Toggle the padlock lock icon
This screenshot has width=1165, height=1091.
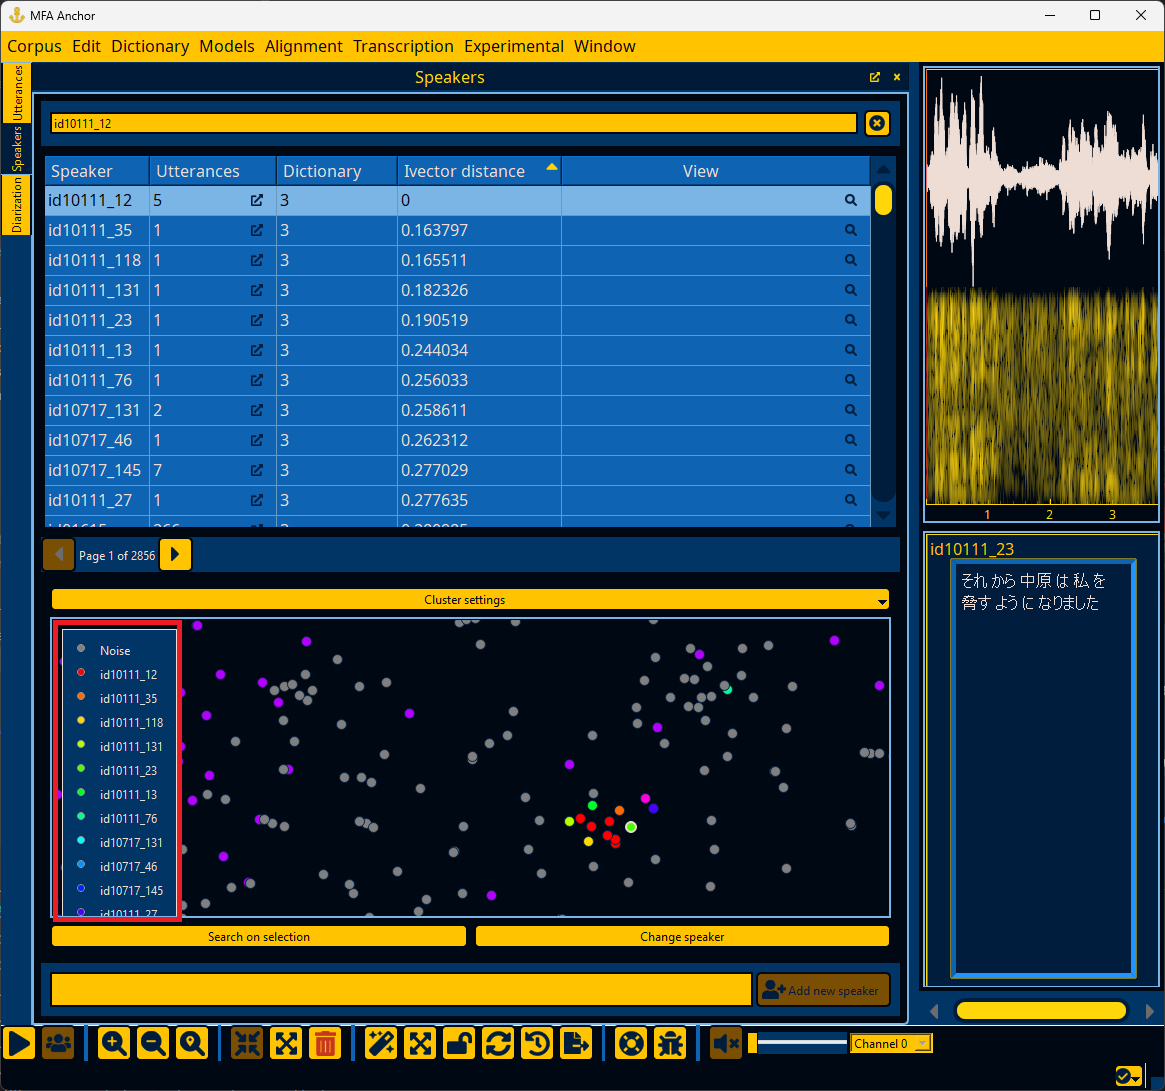(459, 1043)
